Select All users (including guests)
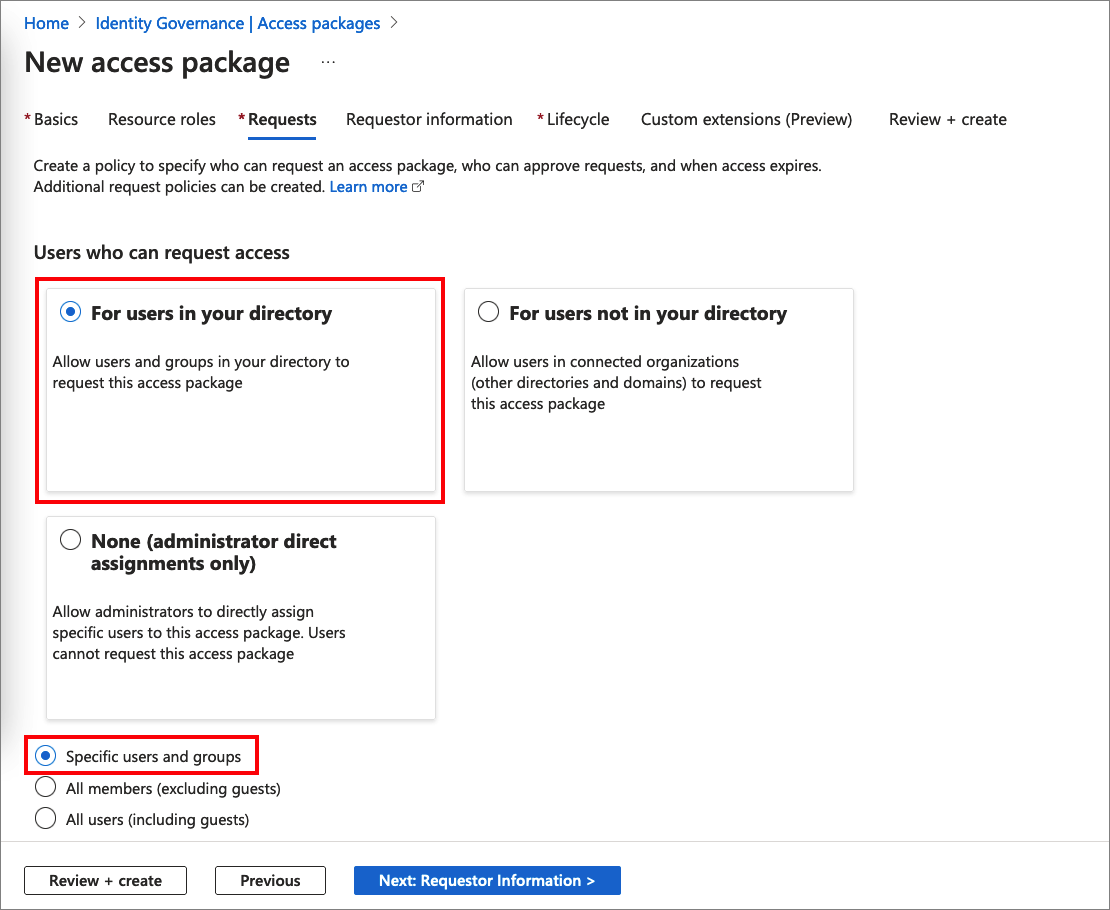 [46, 819]
